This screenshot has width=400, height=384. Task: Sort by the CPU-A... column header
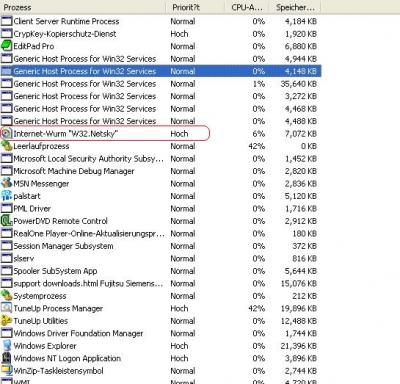pos(247,7)
